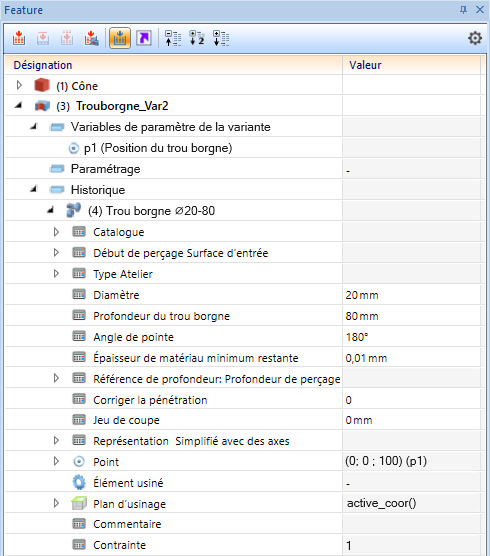Collapse the (3) Trouborgne_Var2 node
The height and width of the screenshot is (556, 490).
click(x=18, y=105)
